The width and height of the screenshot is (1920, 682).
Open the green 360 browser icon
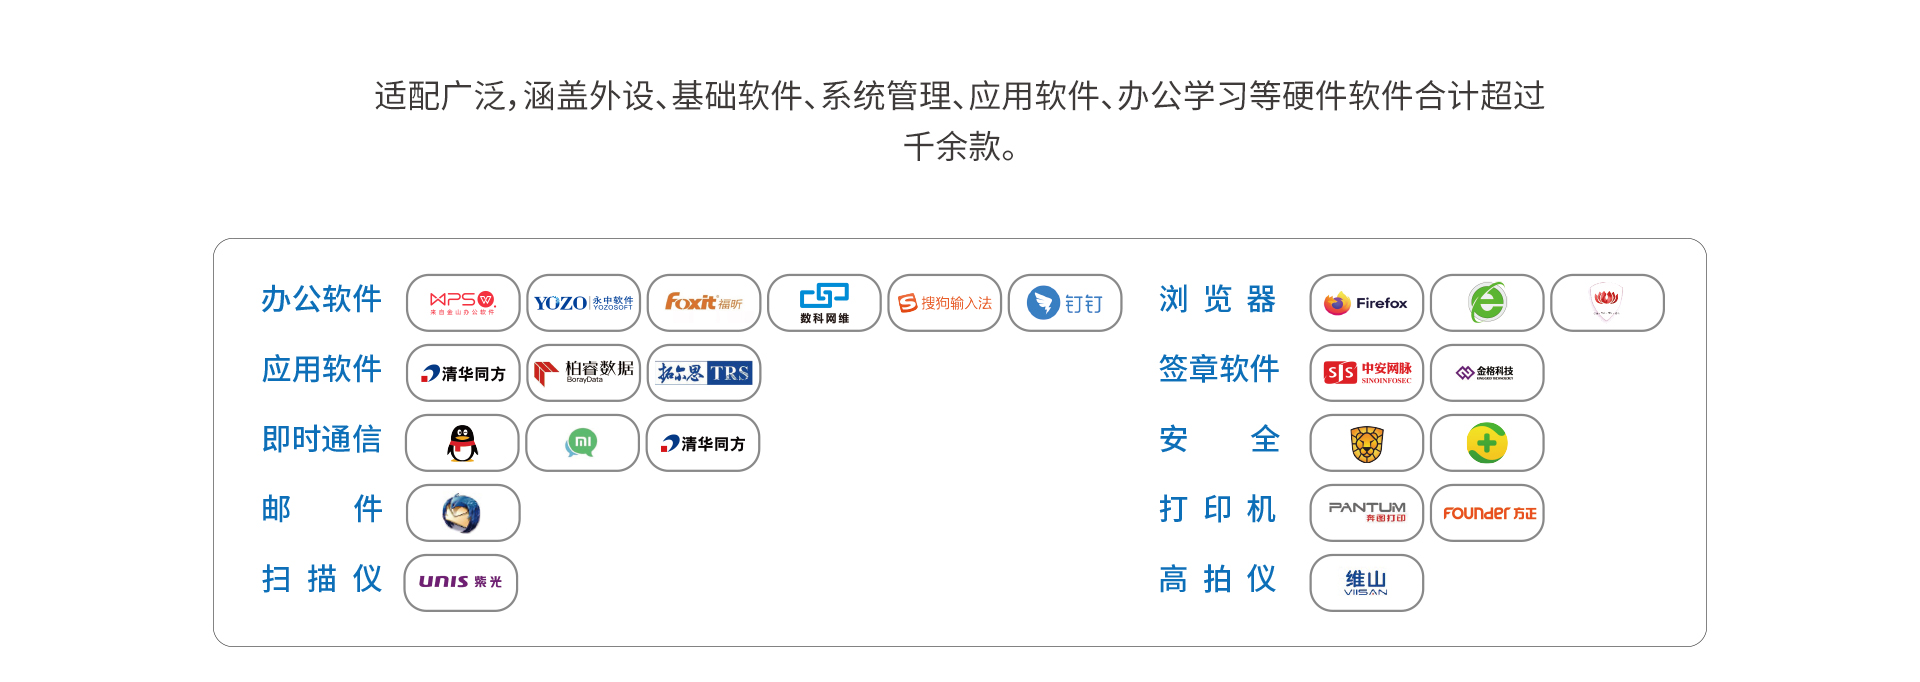click(x=1487, y=303)
